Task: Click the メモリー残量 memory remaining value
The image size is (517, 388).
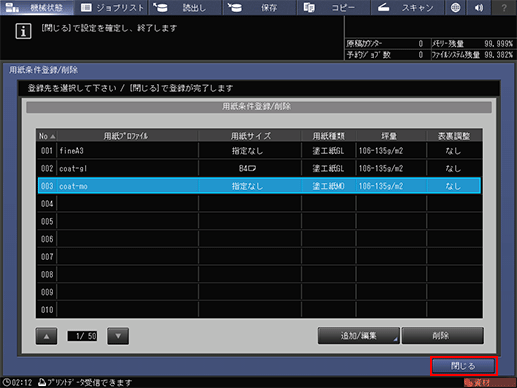Action: (x=498, y=44)
